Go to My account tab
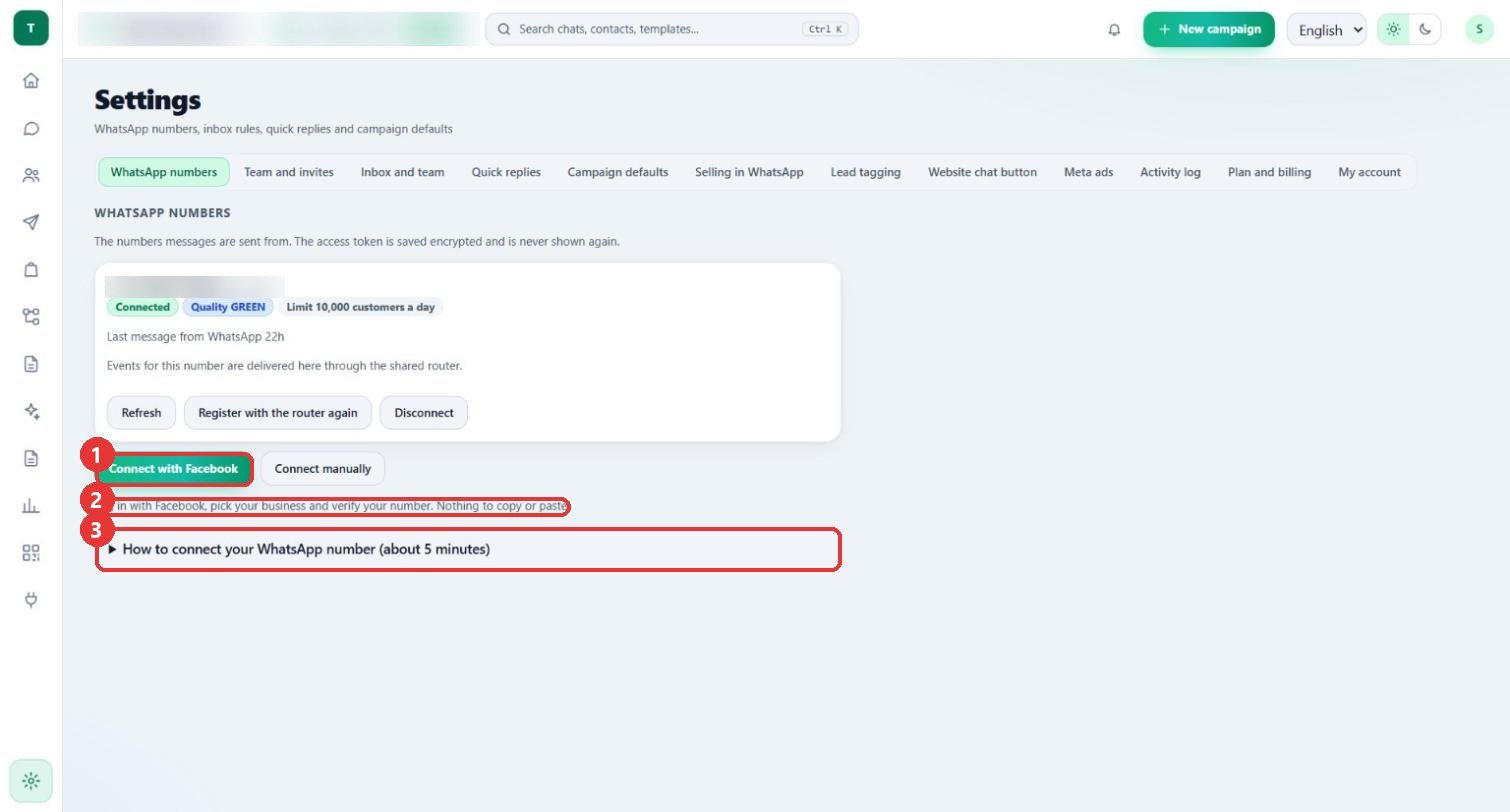 [x=1369, y=172]
